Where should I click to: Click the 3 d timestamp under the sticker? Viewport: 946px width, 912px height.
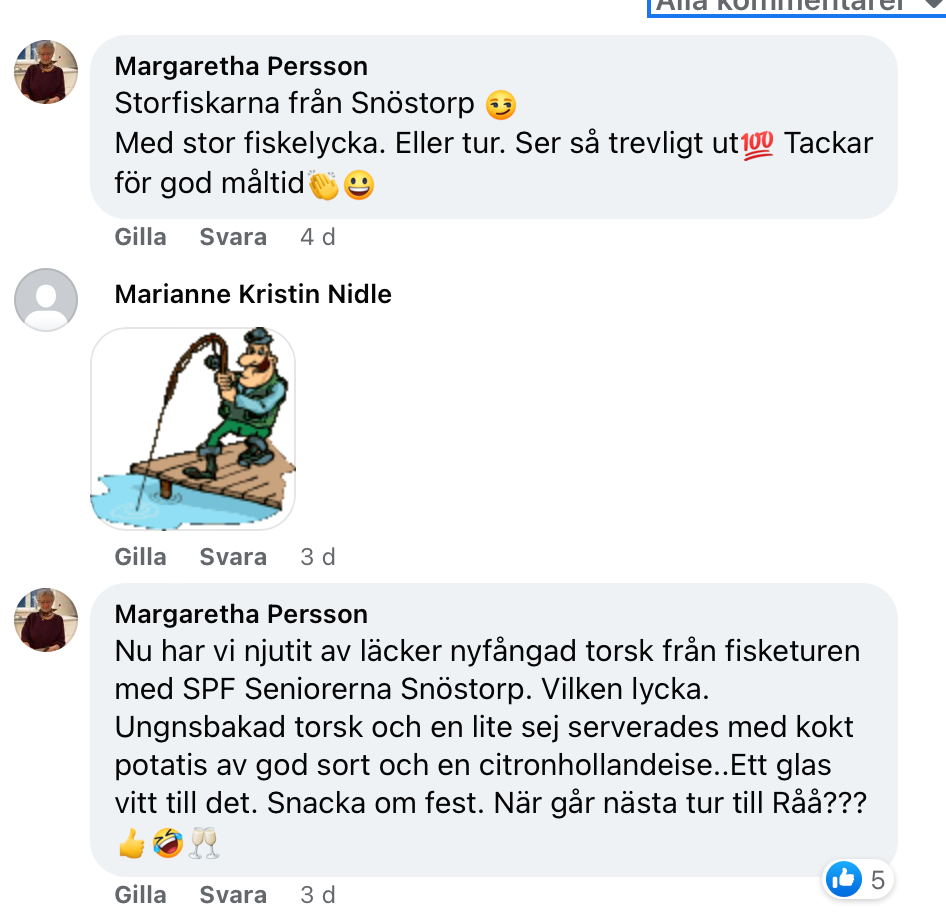pos(318,557)
